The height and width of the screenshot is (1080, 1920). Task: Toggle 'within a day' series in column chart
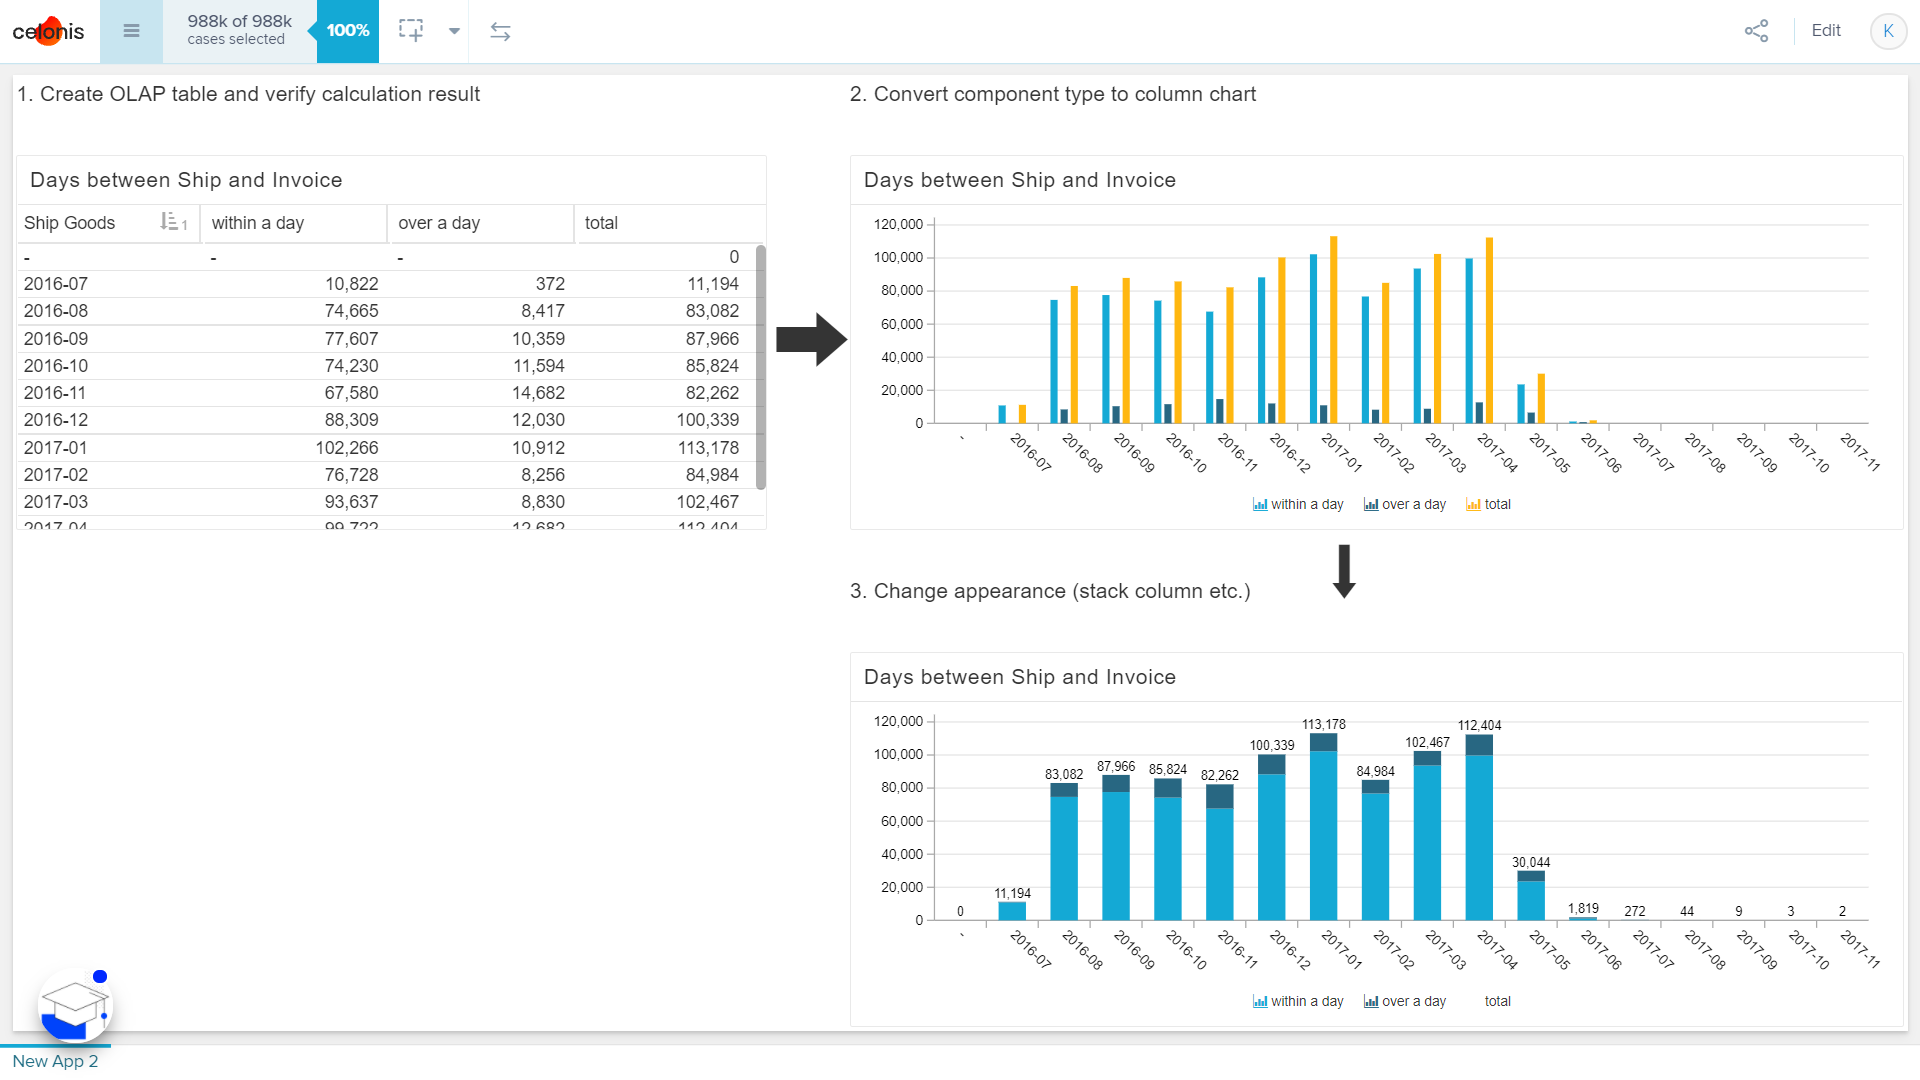(x=1297, y=504)
